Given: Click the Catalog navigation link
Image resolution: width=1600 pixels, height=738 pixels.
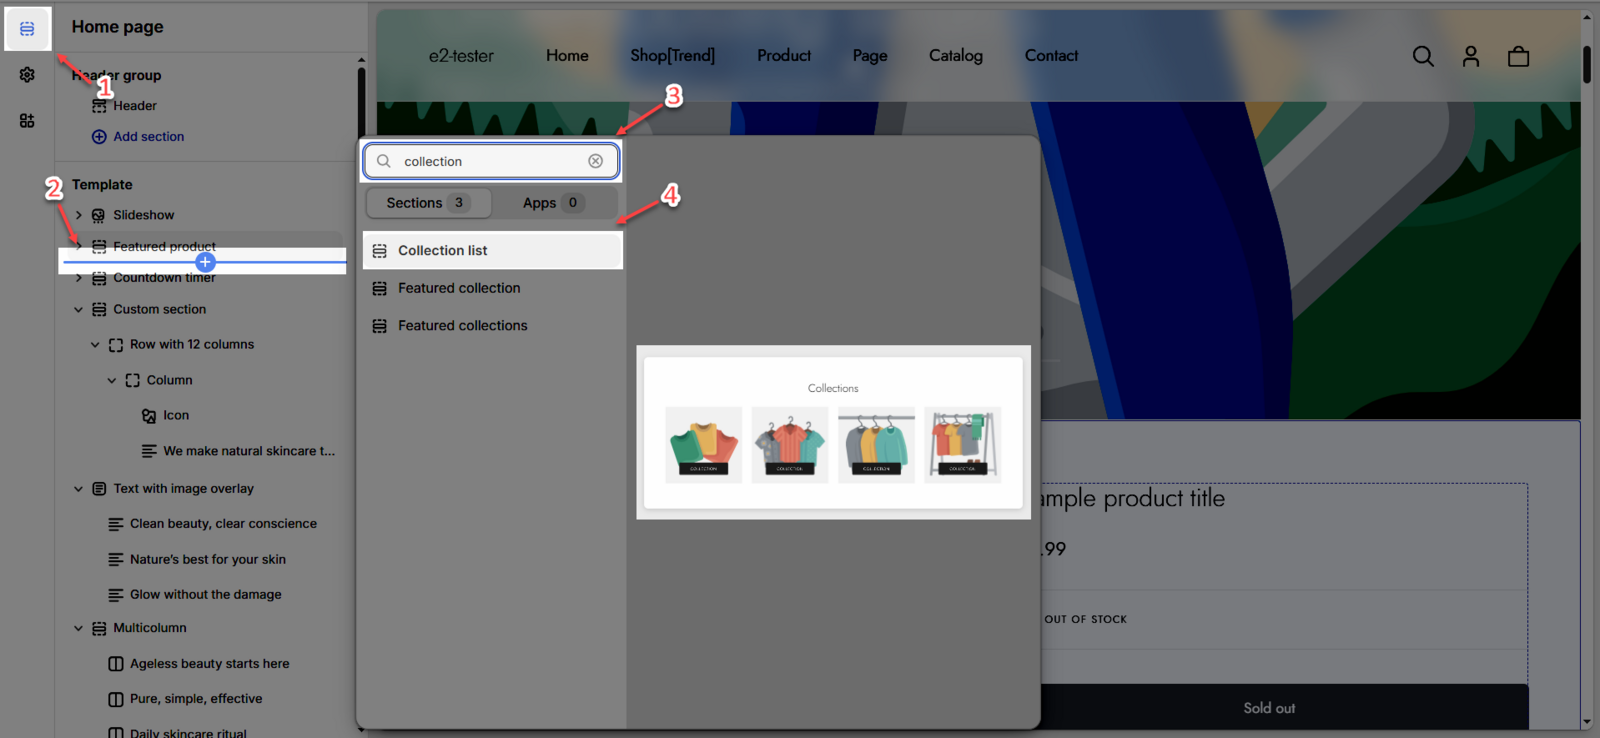Looking at the screenshot, I should pyautogui.click(x=955, y=56).
